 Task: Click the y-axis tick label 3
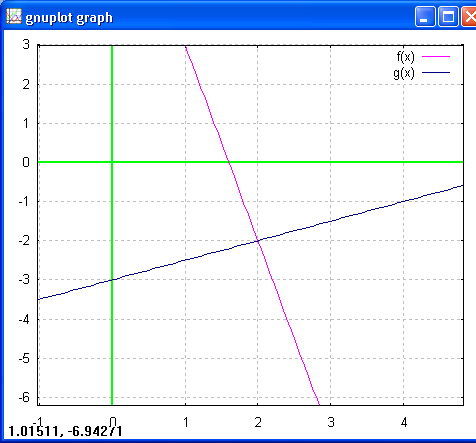coord(26,44)
